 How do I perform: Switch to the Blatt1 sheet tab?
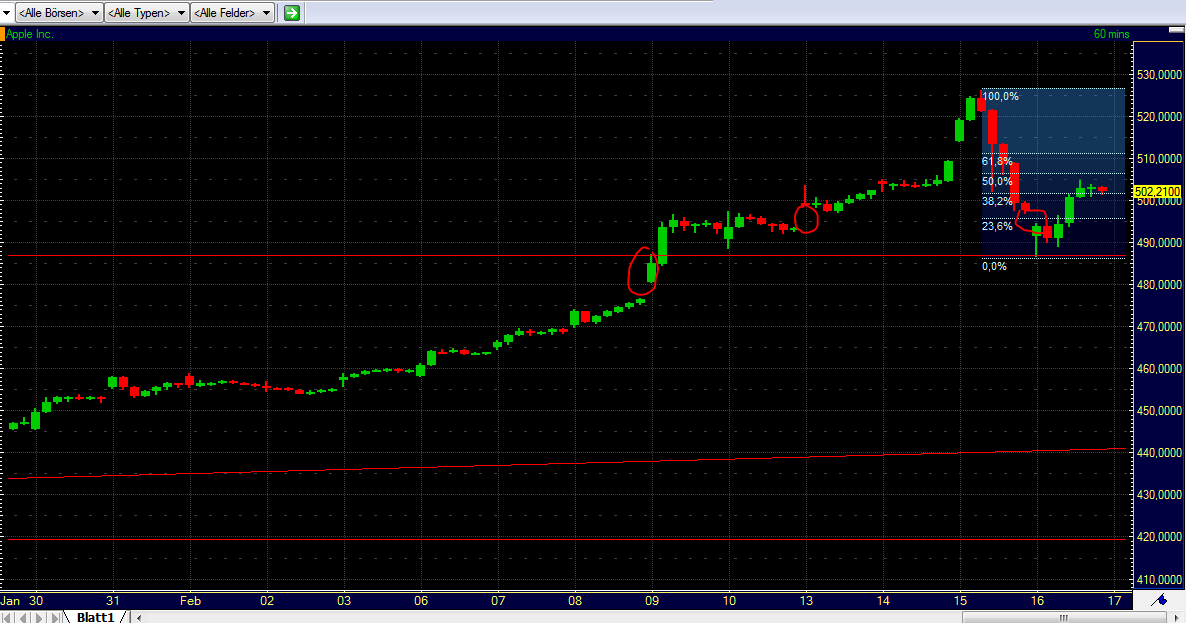pyautogui.click(x=95, y=617)
